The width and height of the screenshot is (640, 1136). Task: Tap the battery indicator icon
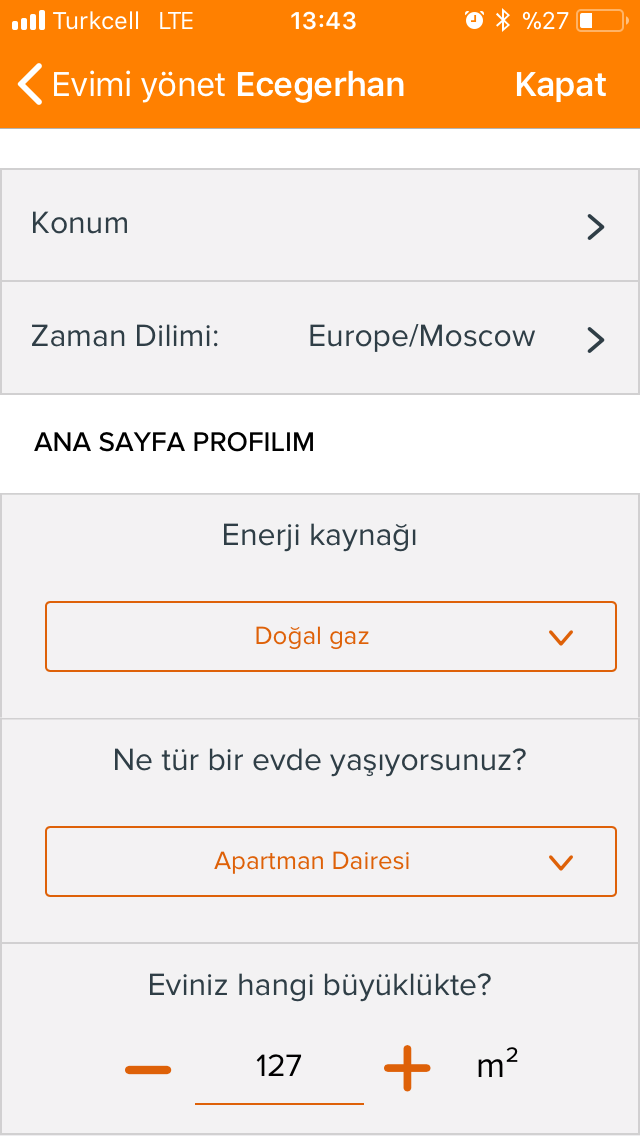pos(602,21)
